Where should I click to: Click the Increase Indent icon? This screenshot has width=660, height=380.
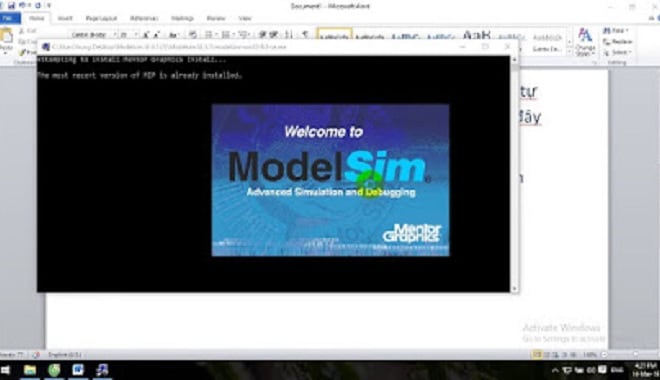pyautogui.click(x=274, y=35)
